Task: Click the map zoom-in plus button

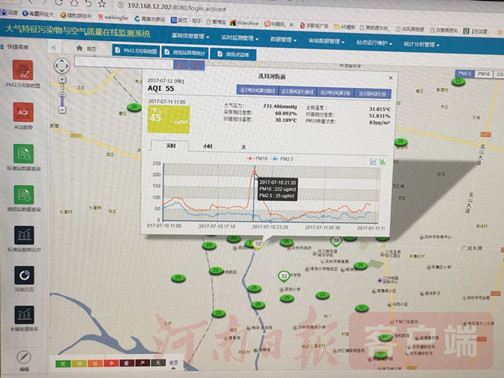Action: coord(62,80)
